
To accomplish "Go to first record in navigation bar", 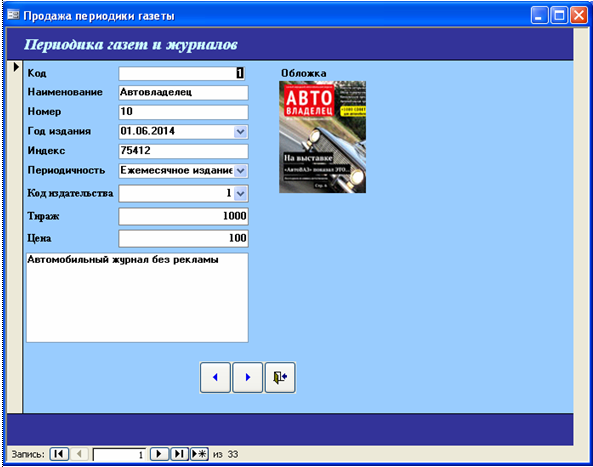I will (59, 454).
